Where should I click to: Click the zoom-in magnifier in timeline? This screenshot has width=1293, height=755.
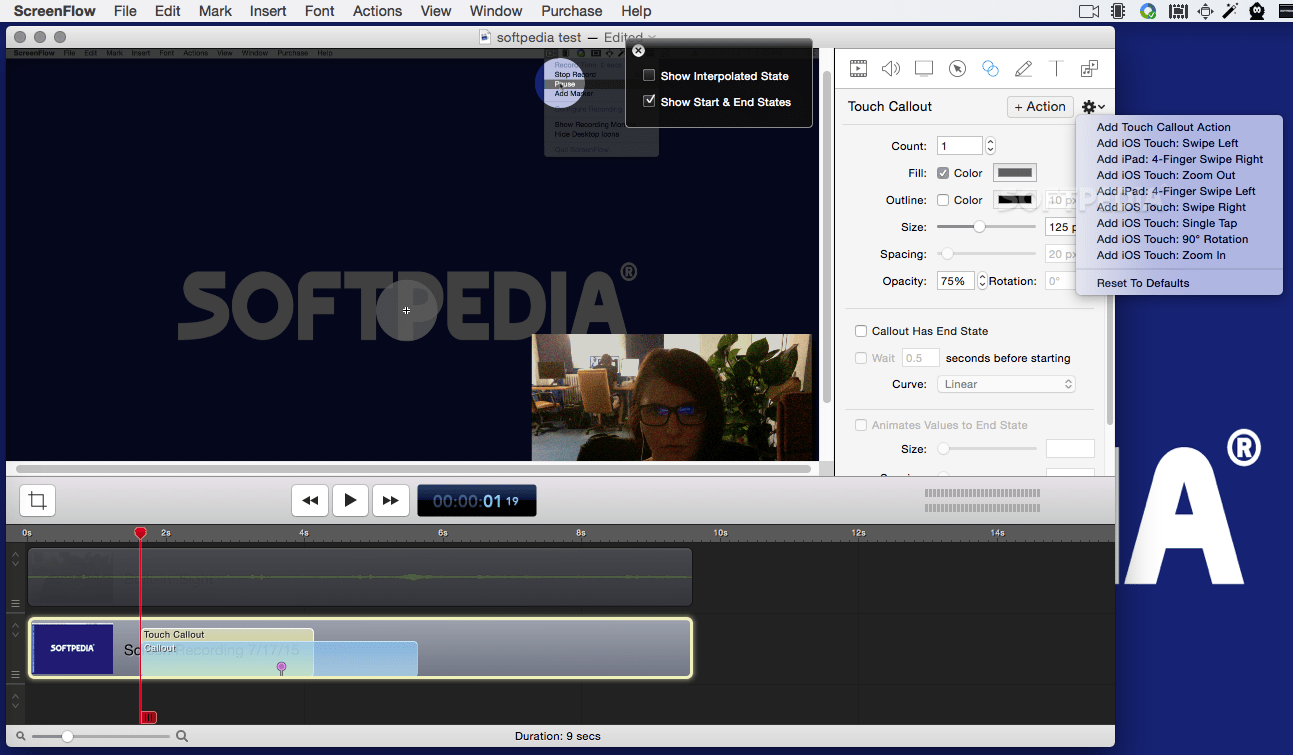point(182,736)
